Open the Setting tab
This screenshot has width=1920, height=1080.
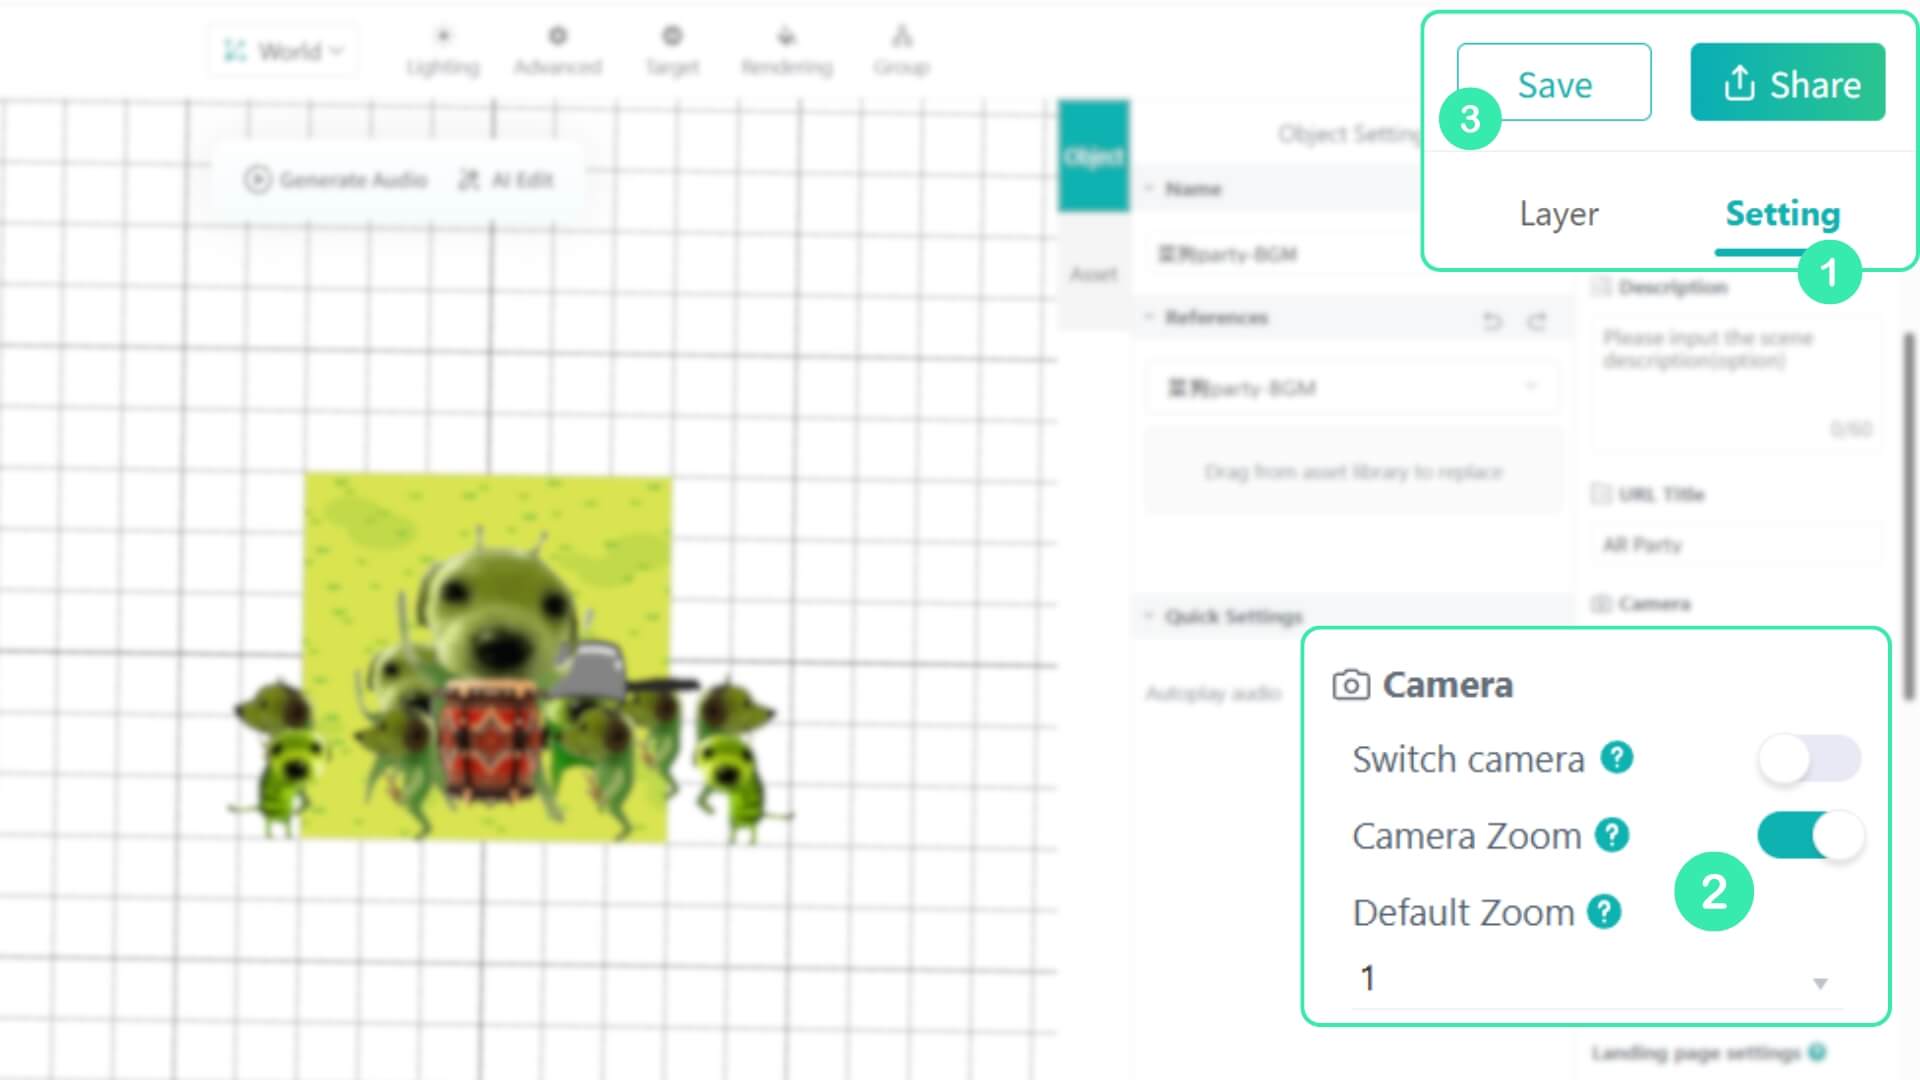[1782, 213]
